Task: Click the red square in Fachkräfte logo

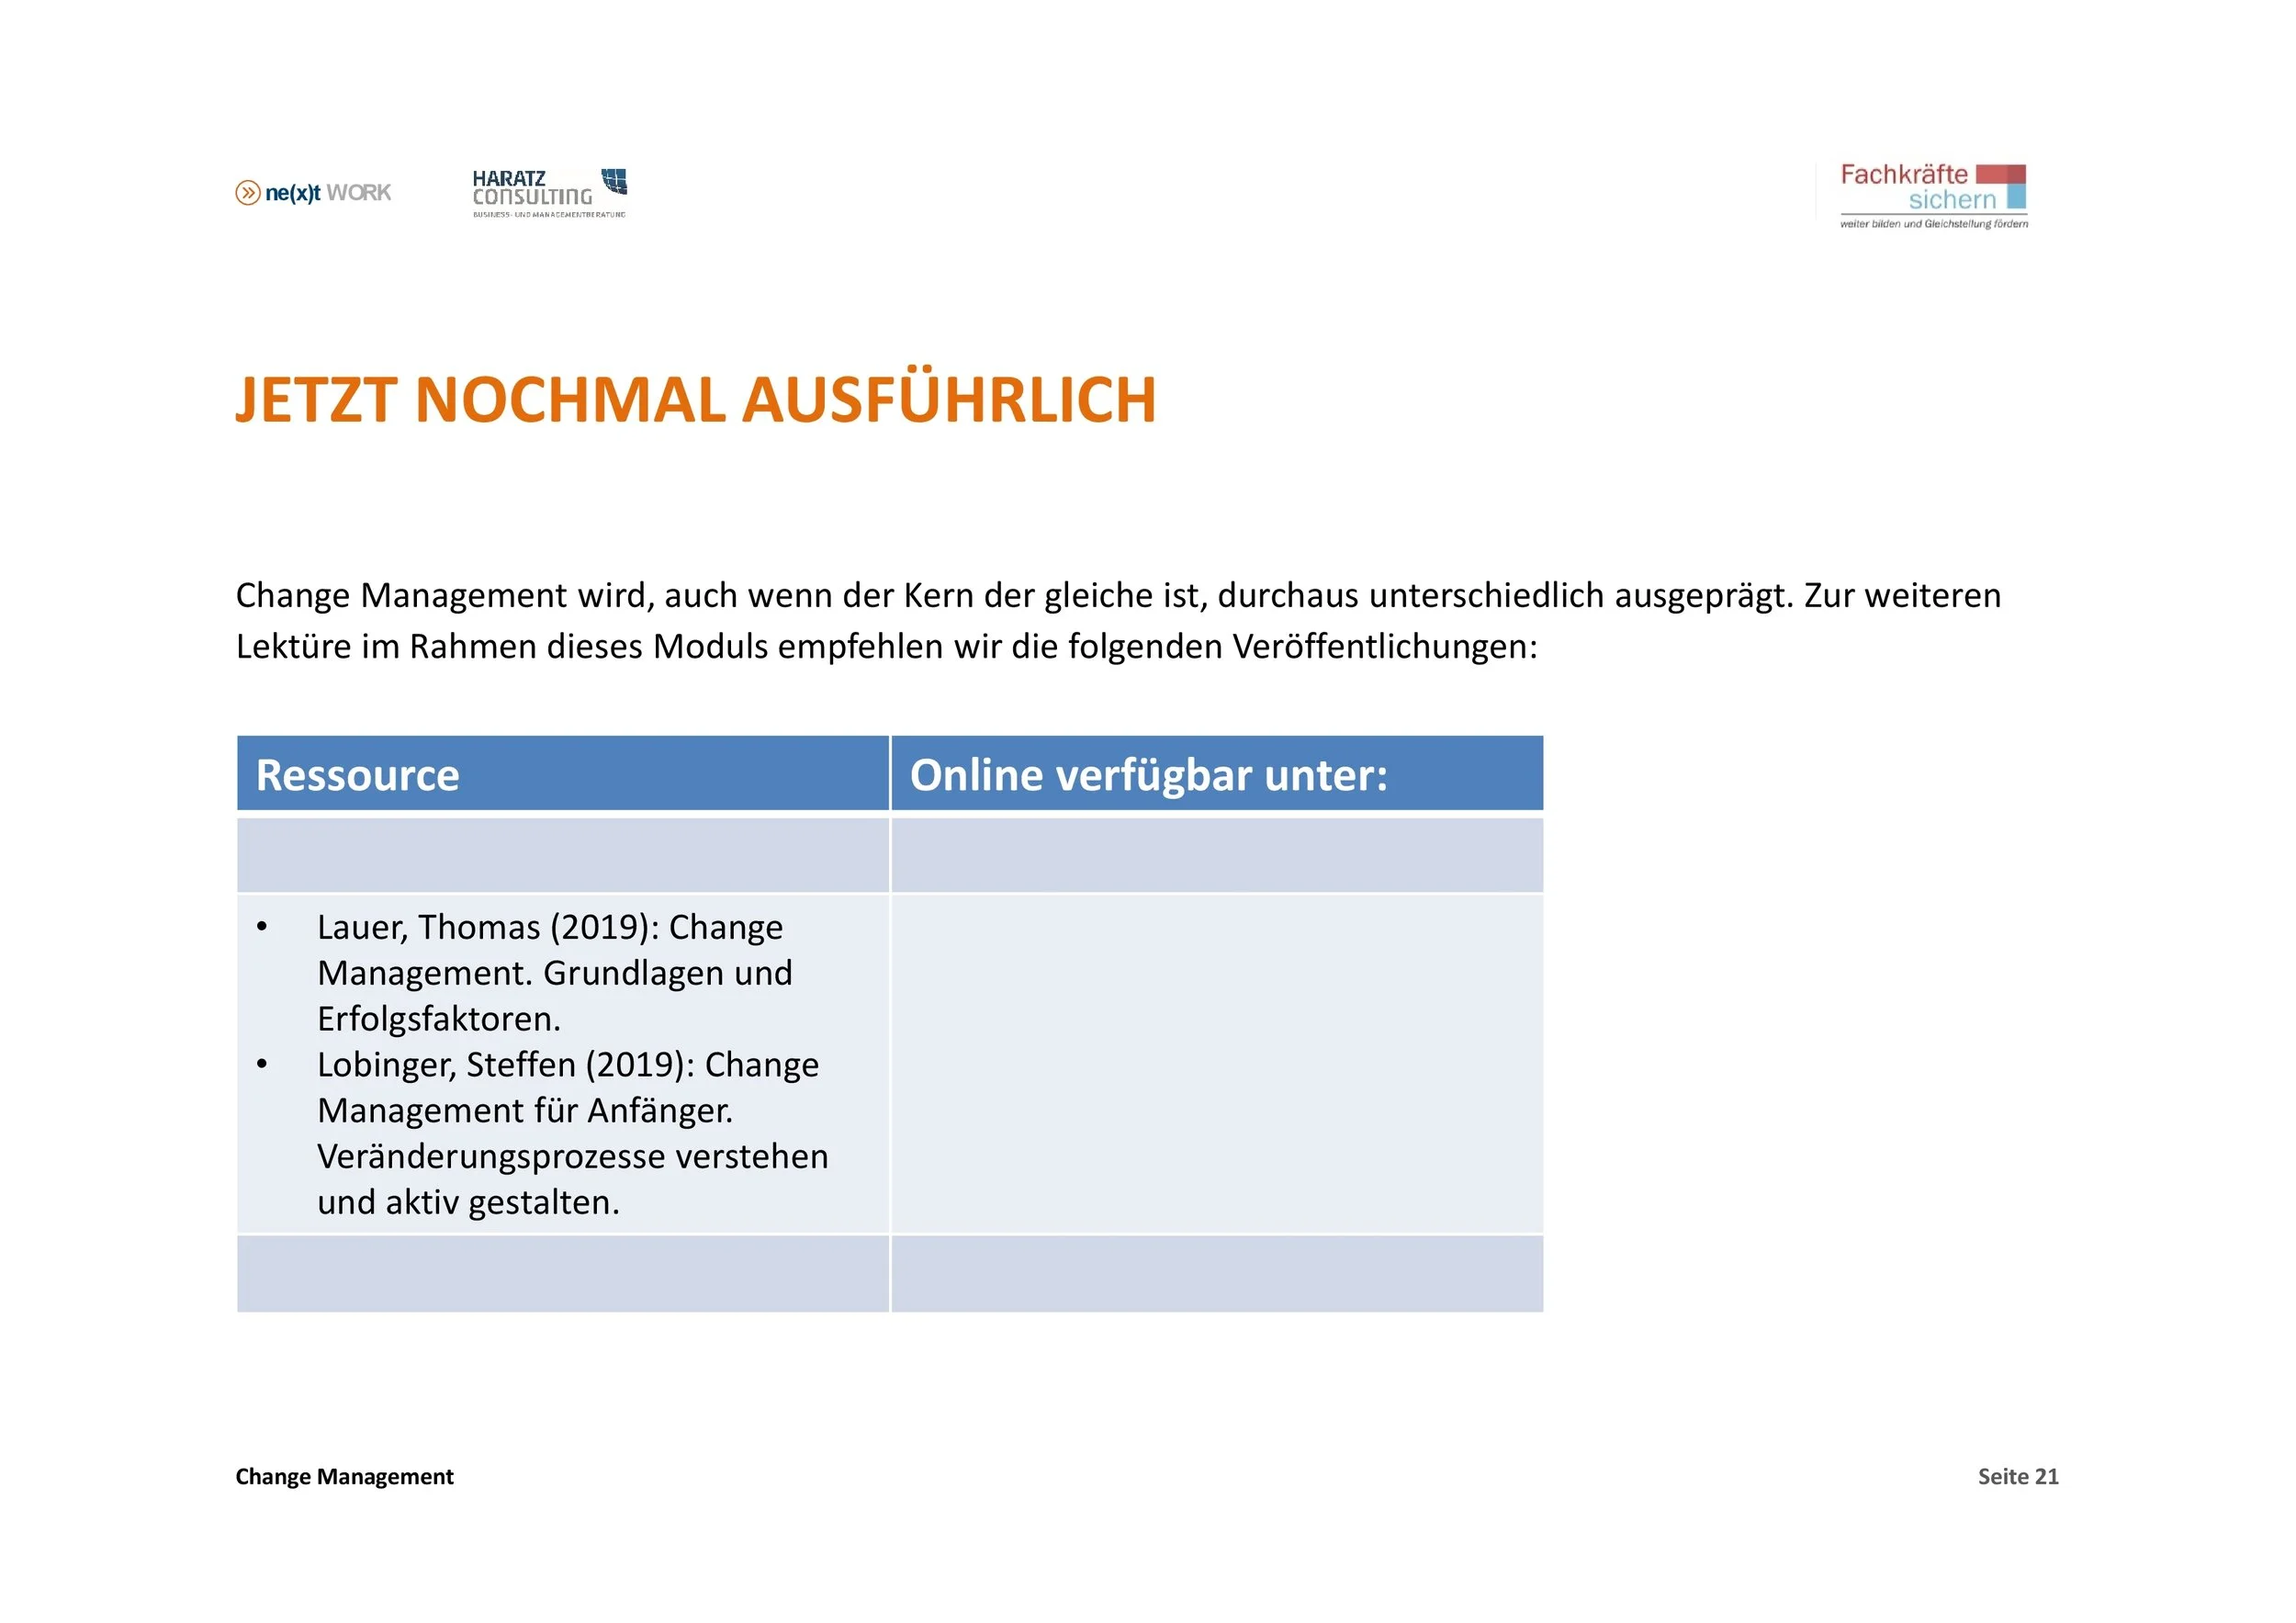Action: click(2000, 175)
